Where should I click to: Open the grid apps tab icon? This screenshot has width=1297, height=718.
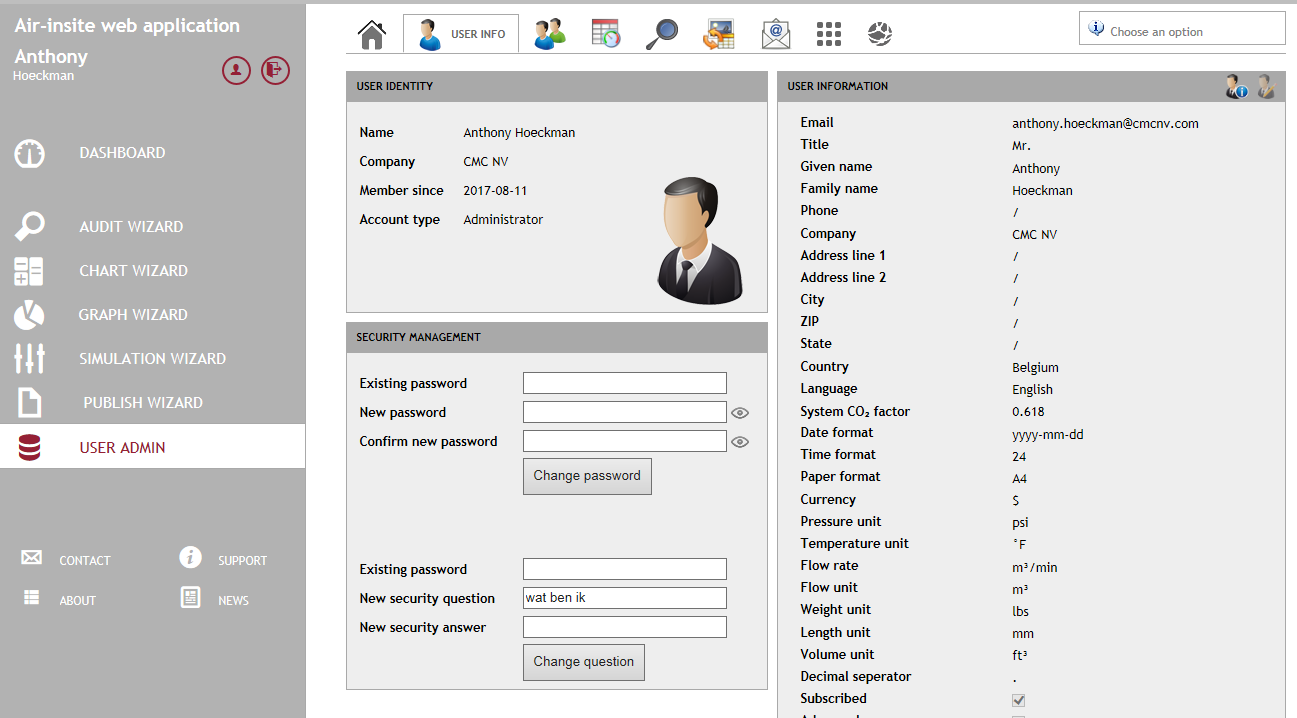point(828,34)
